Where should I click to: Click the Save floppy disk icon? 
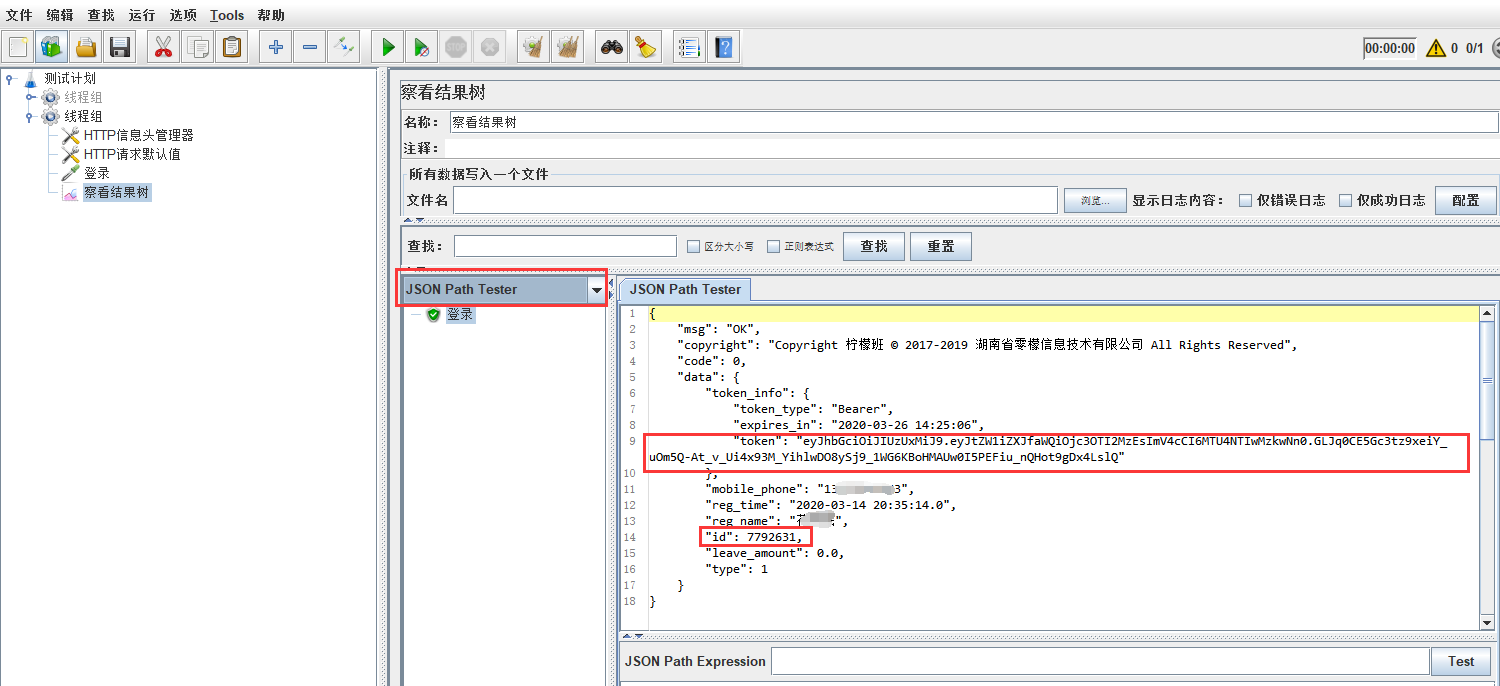click(120, 47)
